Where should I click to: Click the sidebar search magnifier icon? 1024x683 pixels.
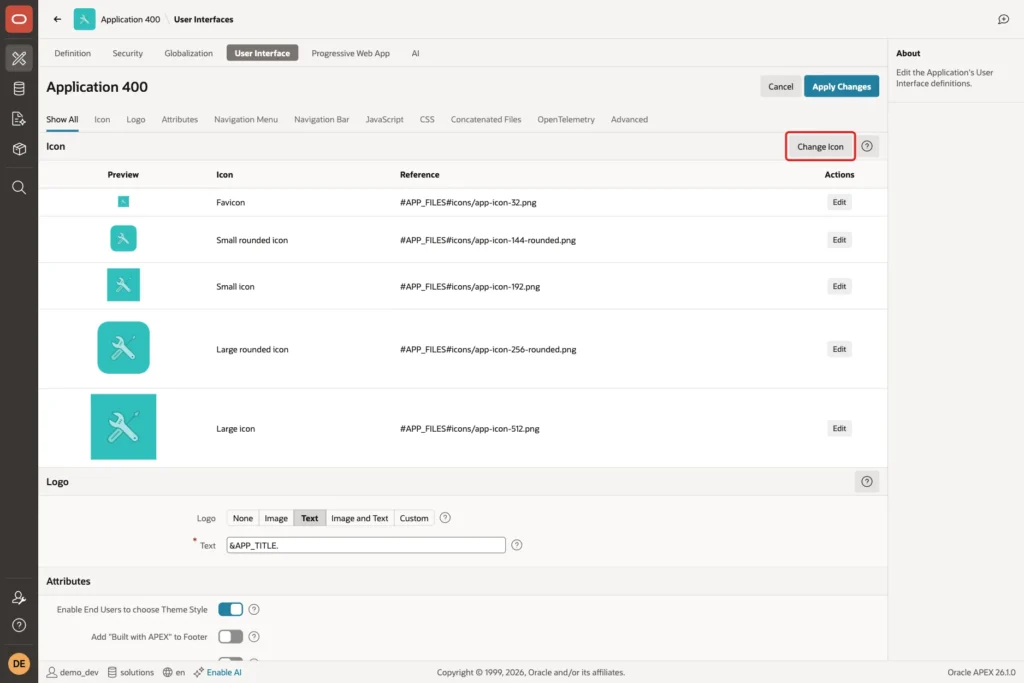pos(19,188)
